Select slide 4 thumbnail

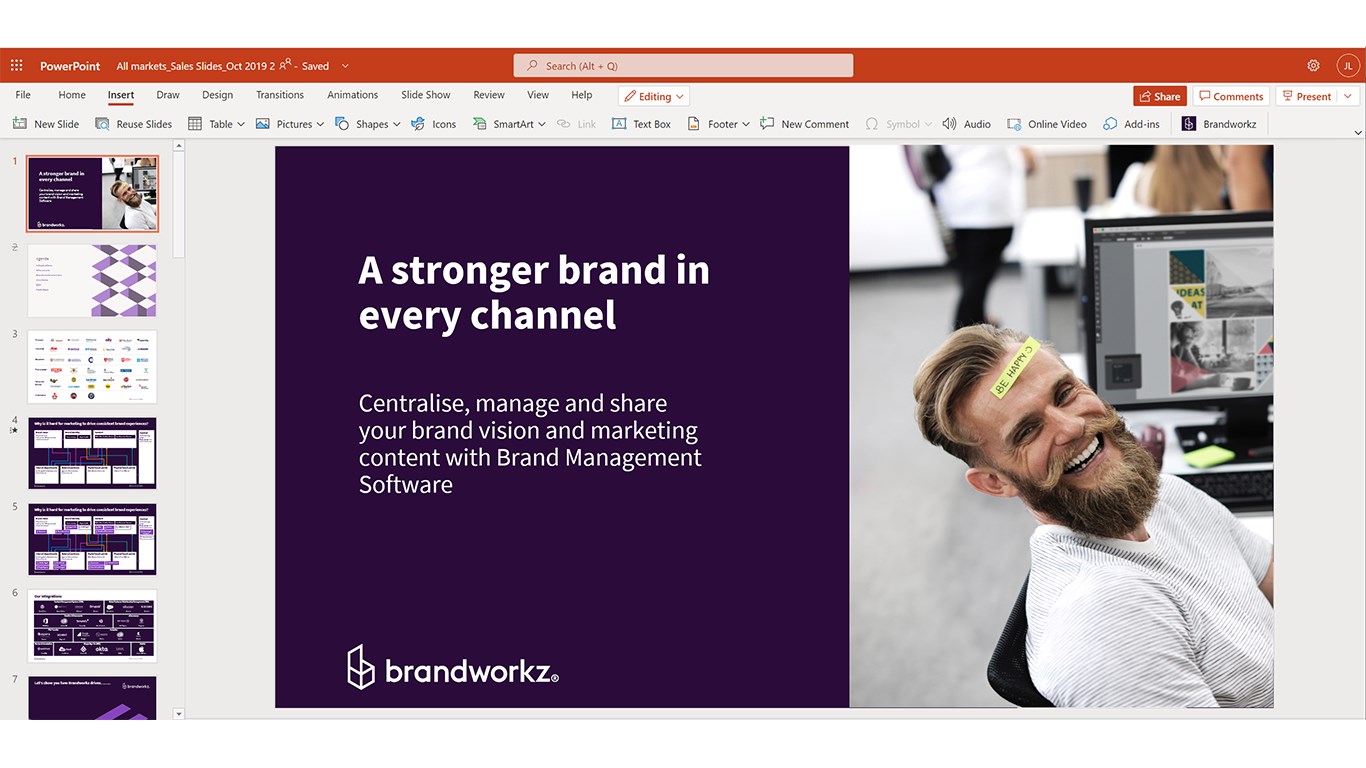[92, 453]
